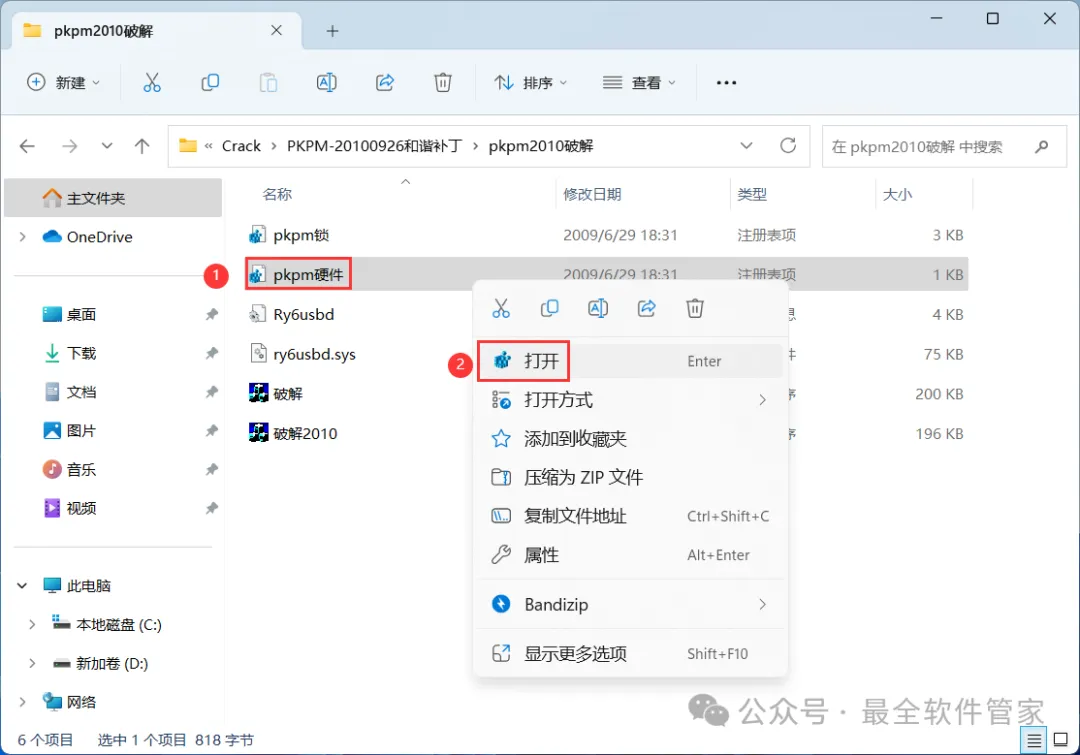Select the pkpm锁 file
The height and width of the screenshot is (755, 1080).
[x=301, y=236]
